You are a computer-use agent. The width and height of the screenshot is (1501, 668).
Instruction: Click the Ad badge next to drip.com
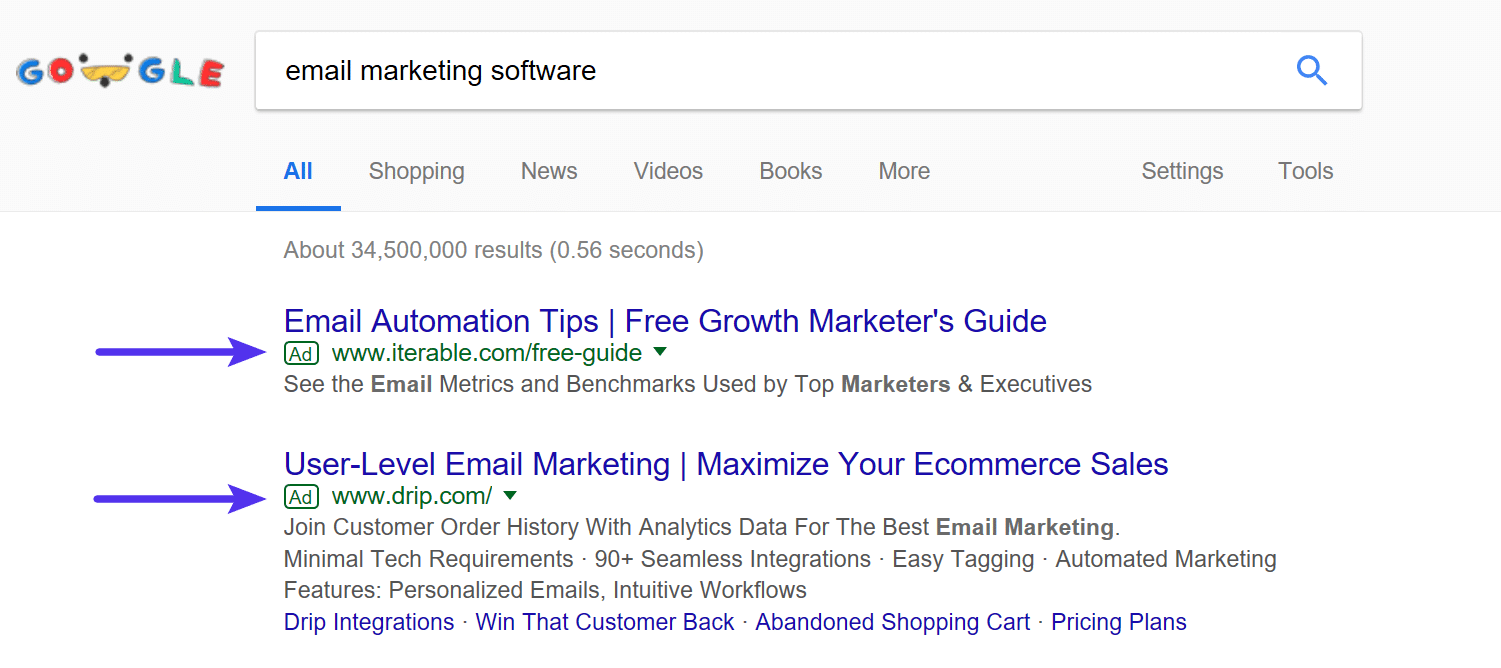pos(301,495)
